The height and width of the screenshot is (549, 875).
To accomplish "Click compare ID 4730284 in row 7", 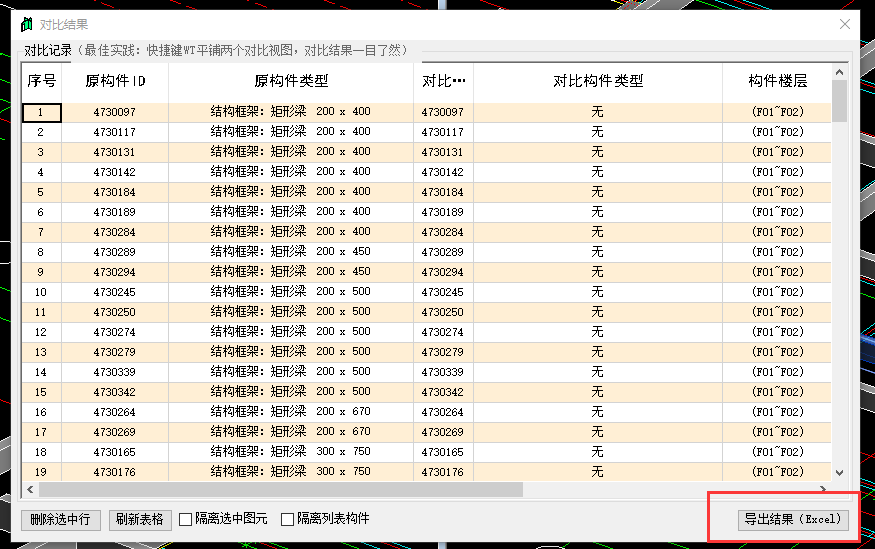I will [x=444, y=232].
